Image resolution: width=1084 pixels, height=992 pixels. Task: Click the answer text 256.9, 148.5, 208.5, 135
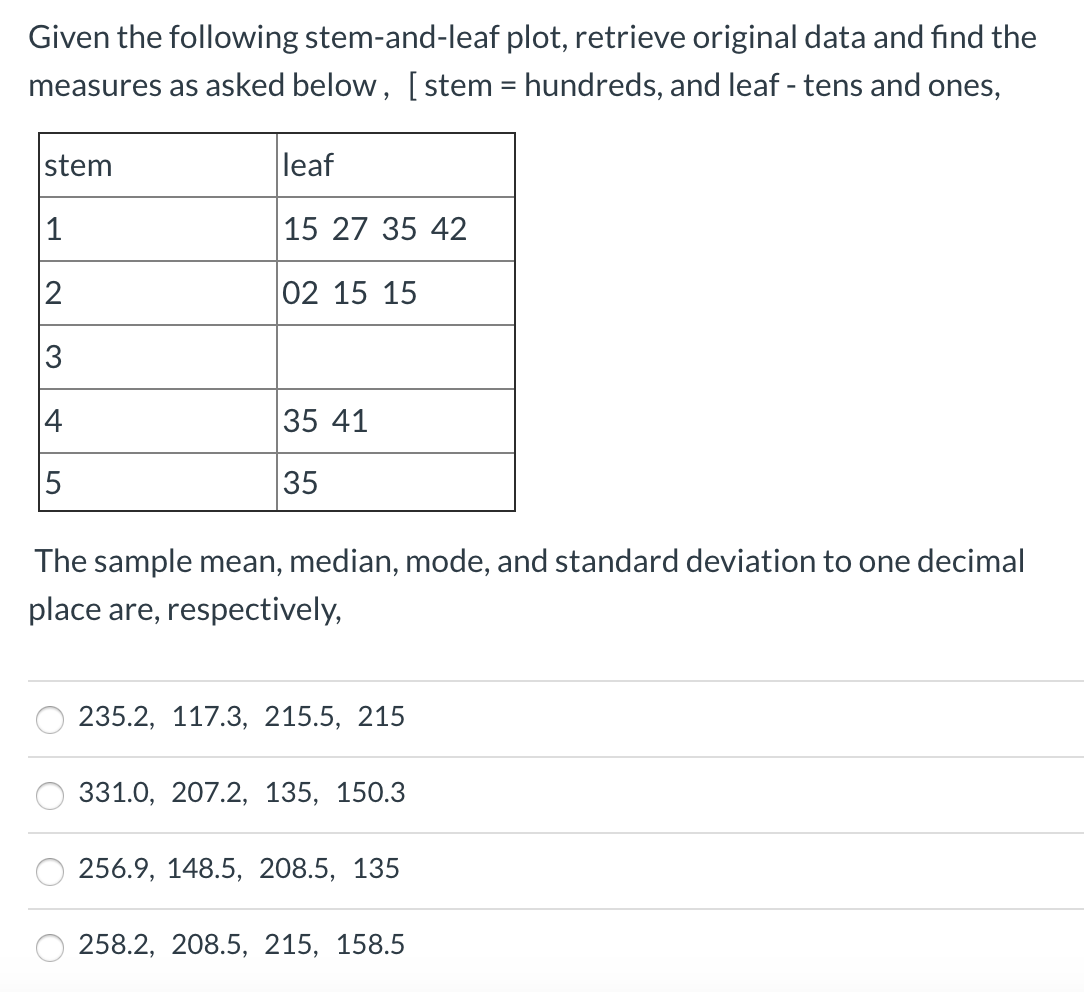click(238, 869)
